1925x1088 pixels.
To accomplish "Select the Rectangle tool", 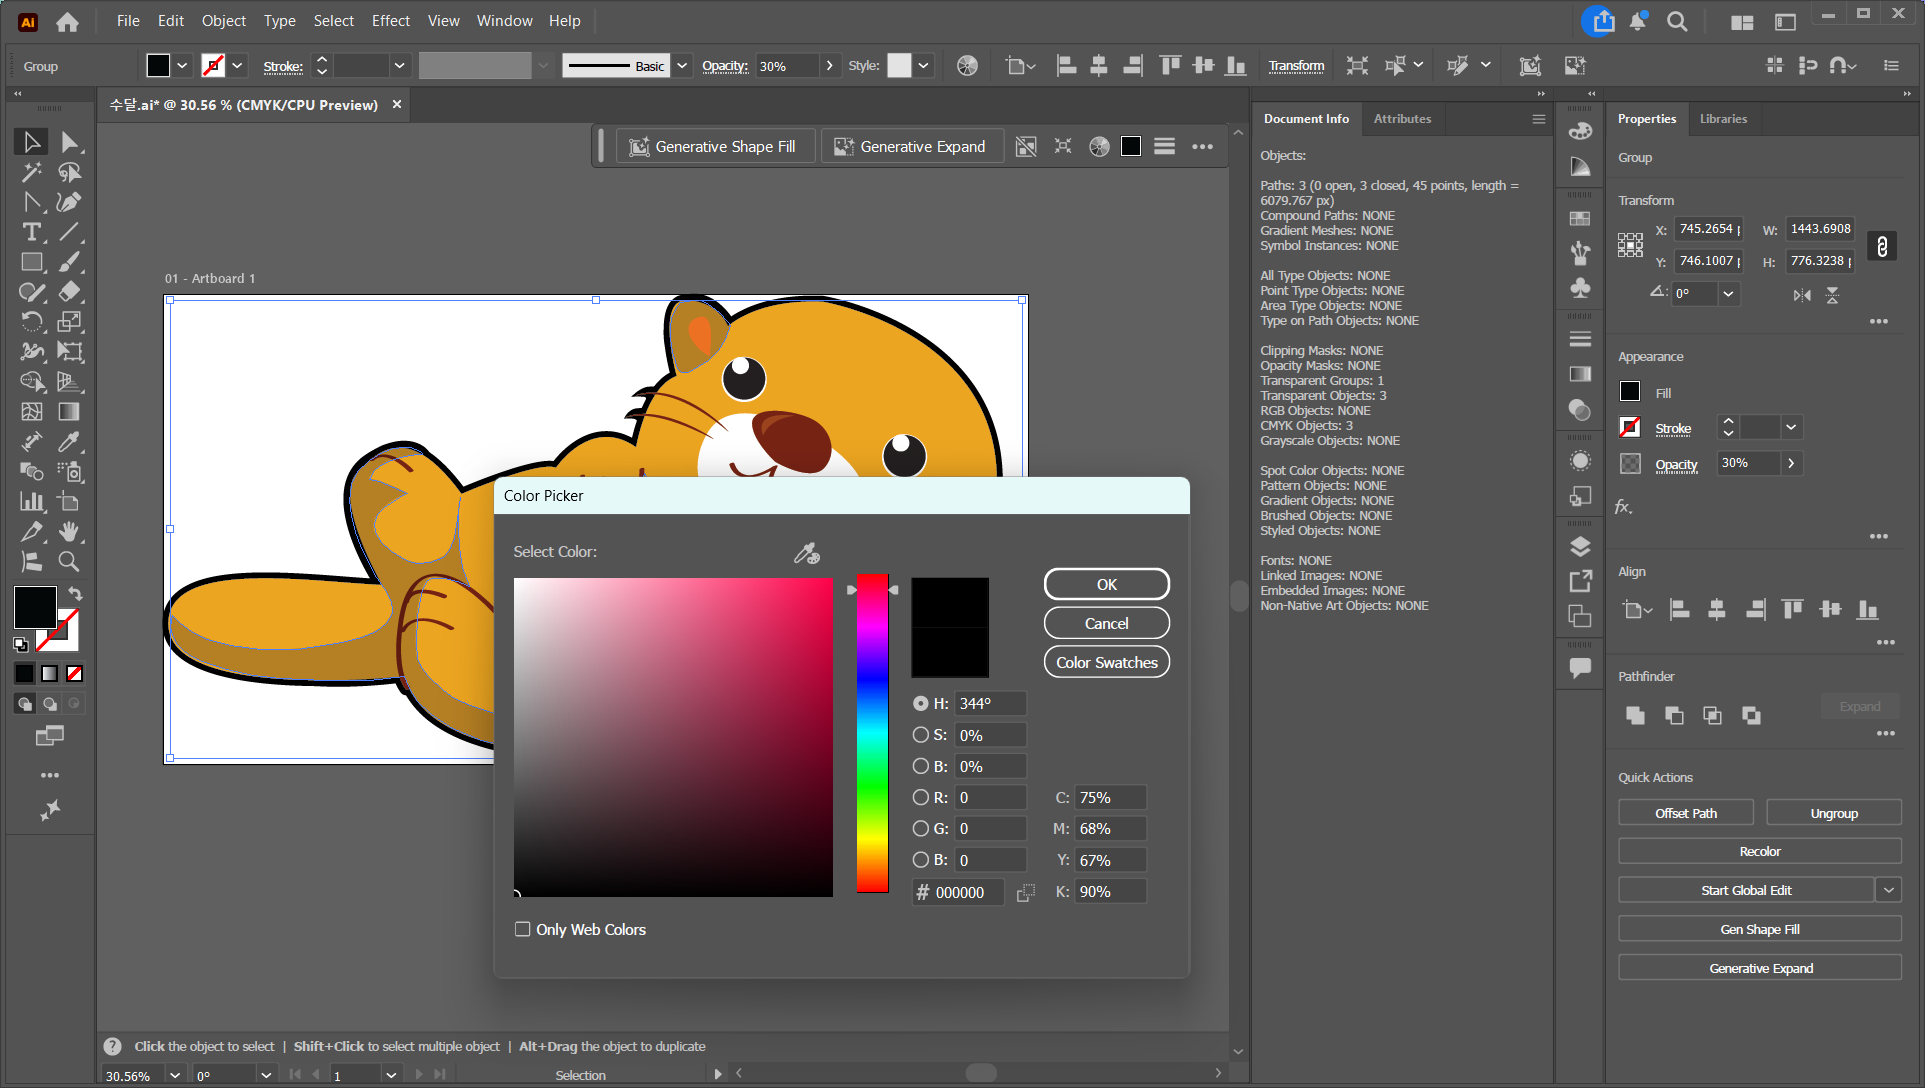I will tap(31, 262).
